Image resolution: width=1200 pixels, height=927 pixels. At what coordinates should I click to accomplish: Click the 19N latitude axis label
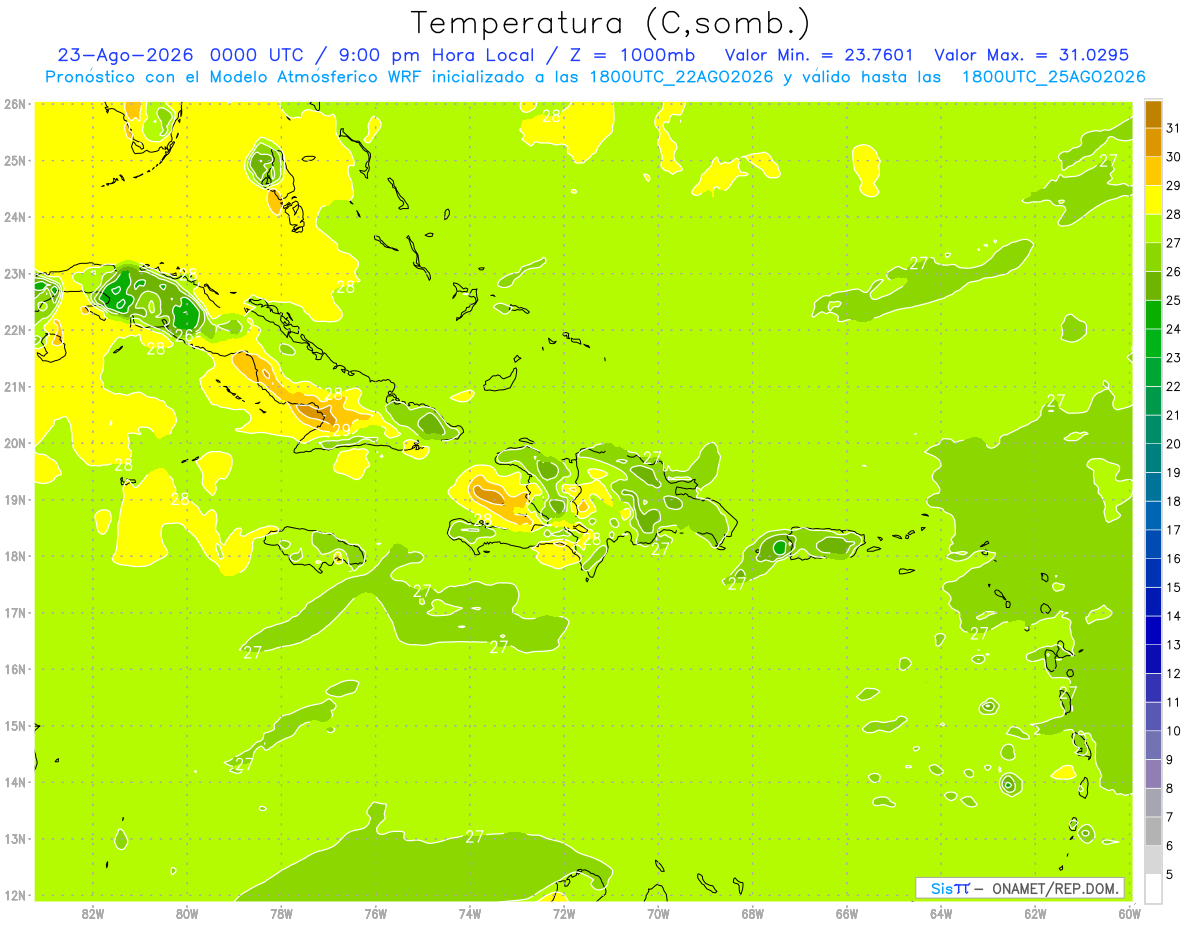pyautogui.click(x=14, y=499)
